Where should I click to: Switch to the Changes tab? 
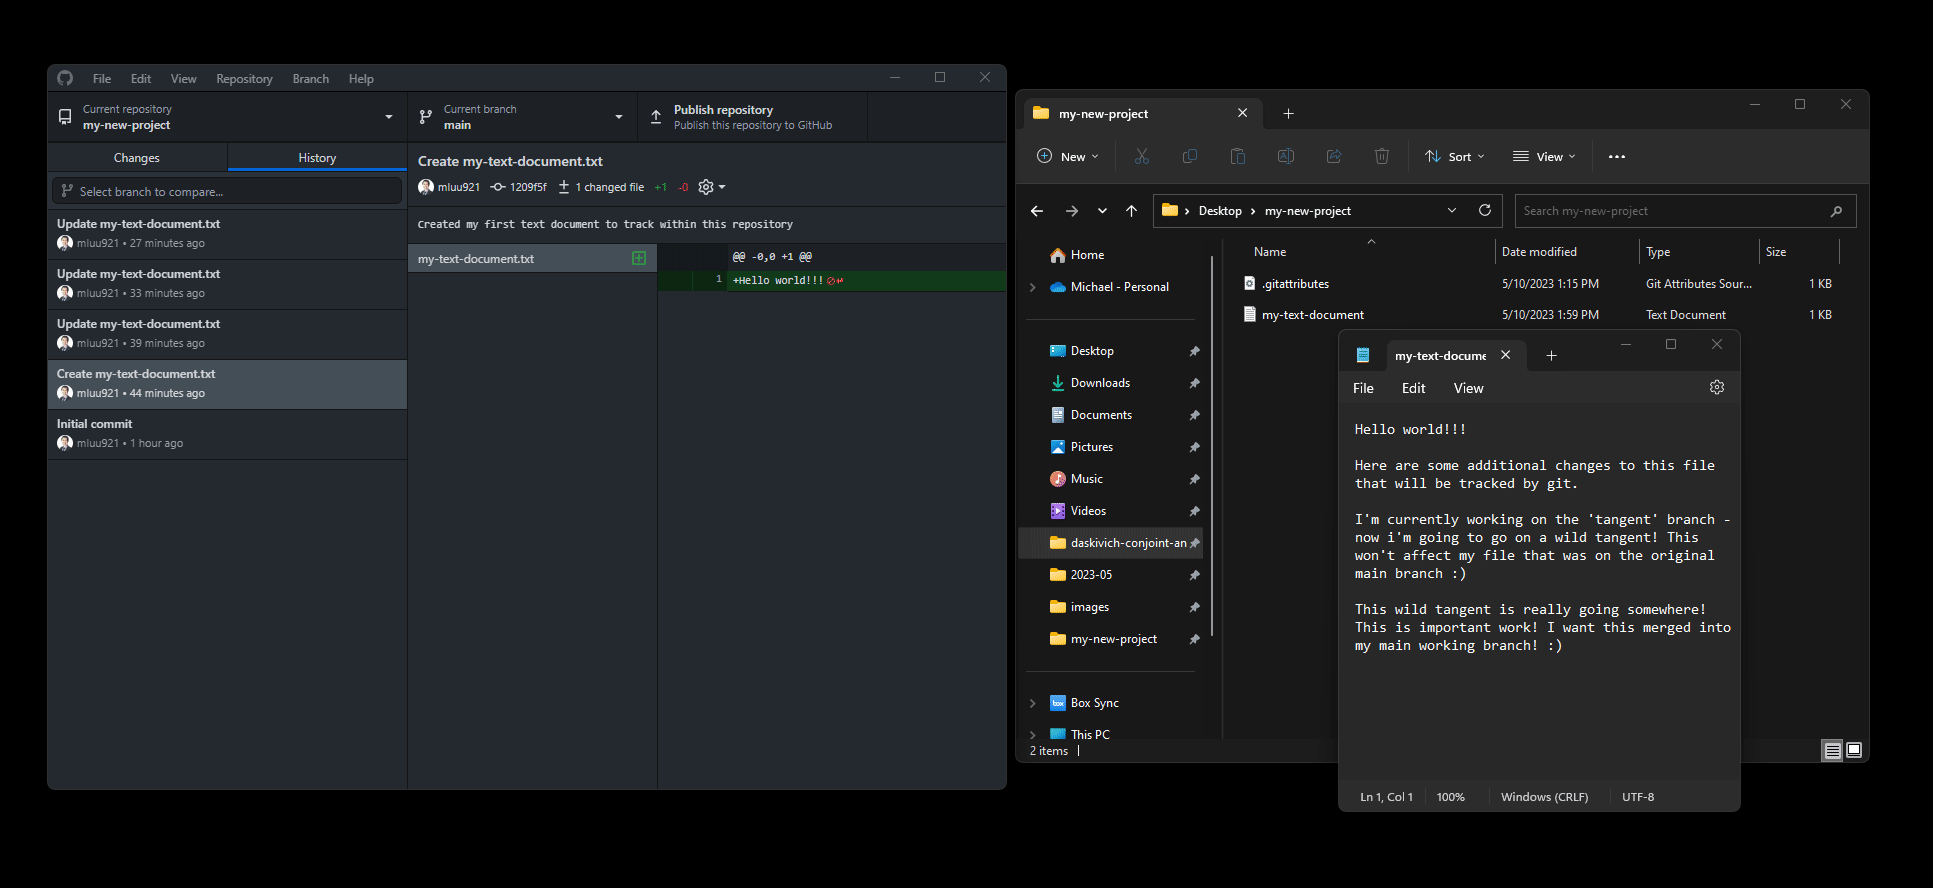click(137, 158)
